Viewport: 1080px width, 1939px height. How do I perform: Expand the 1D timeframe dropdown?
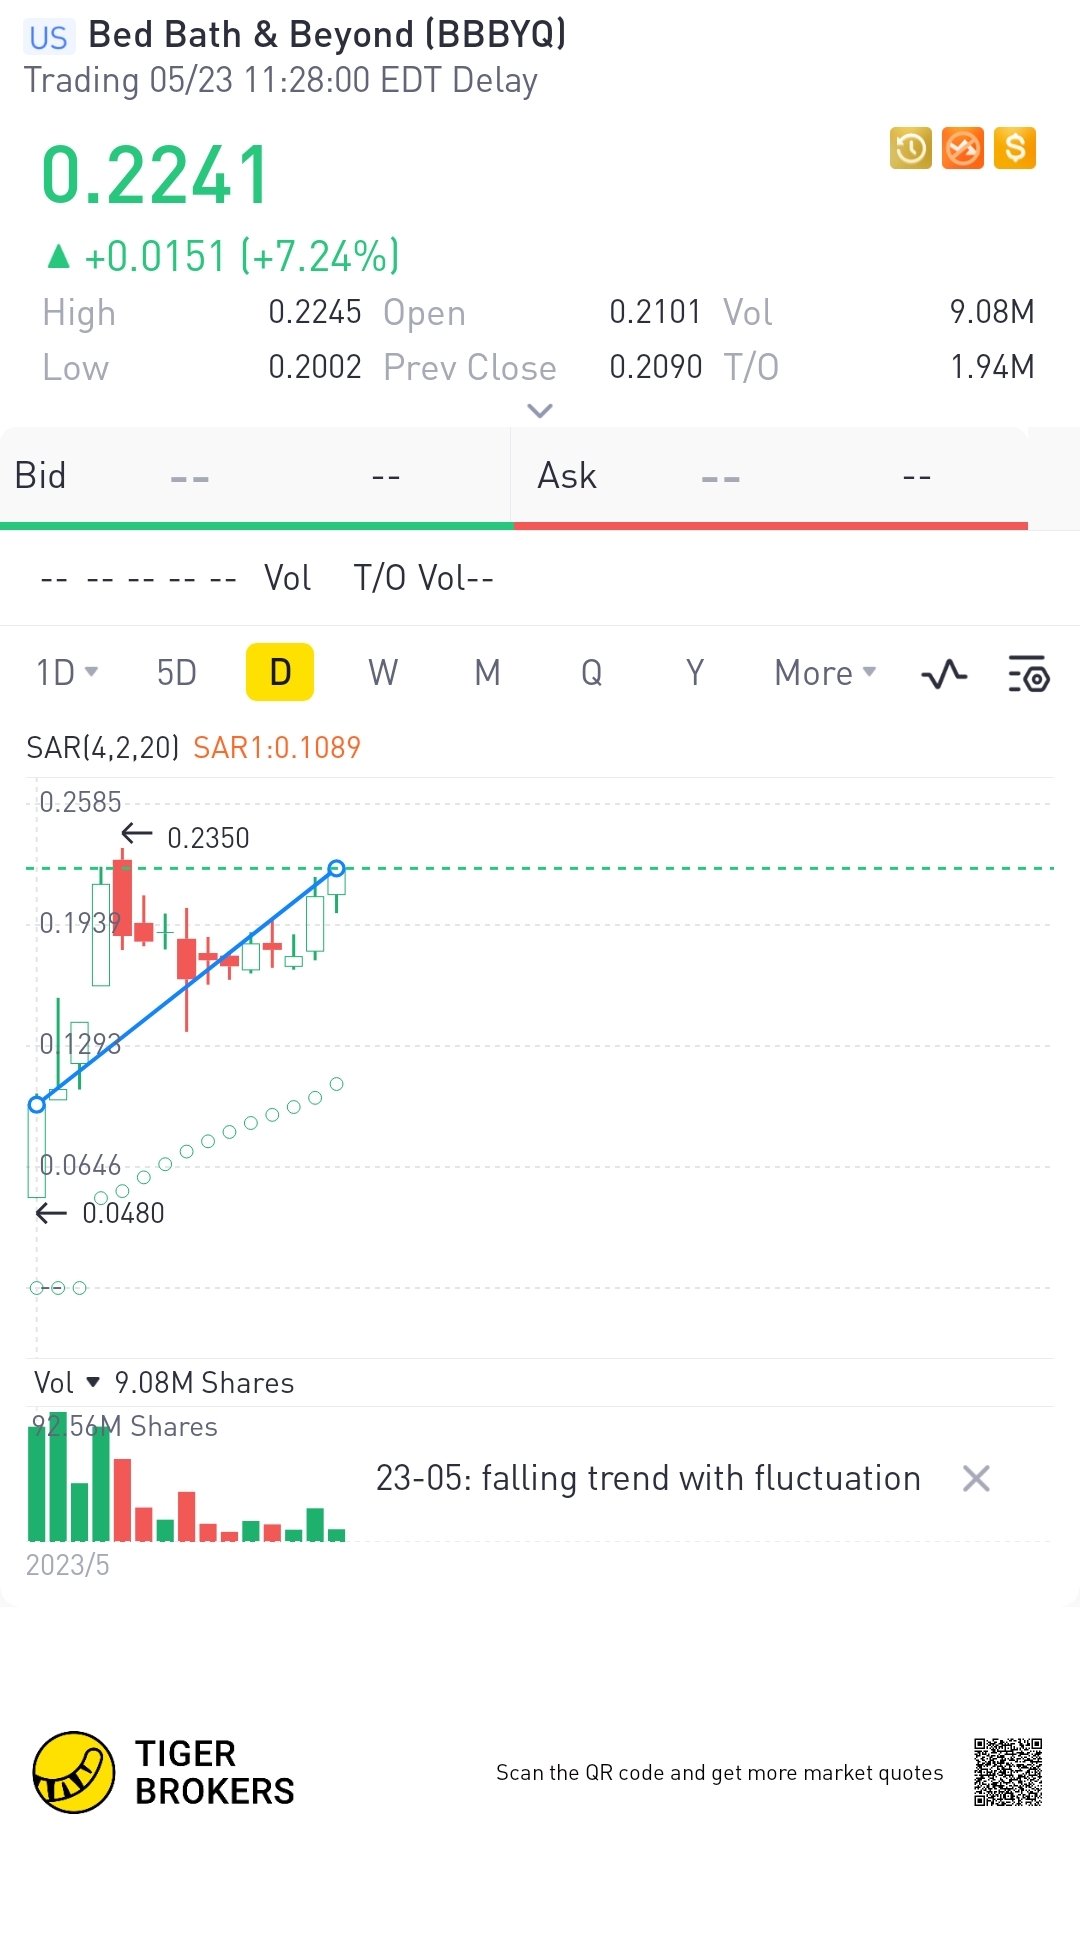(67, 673)
